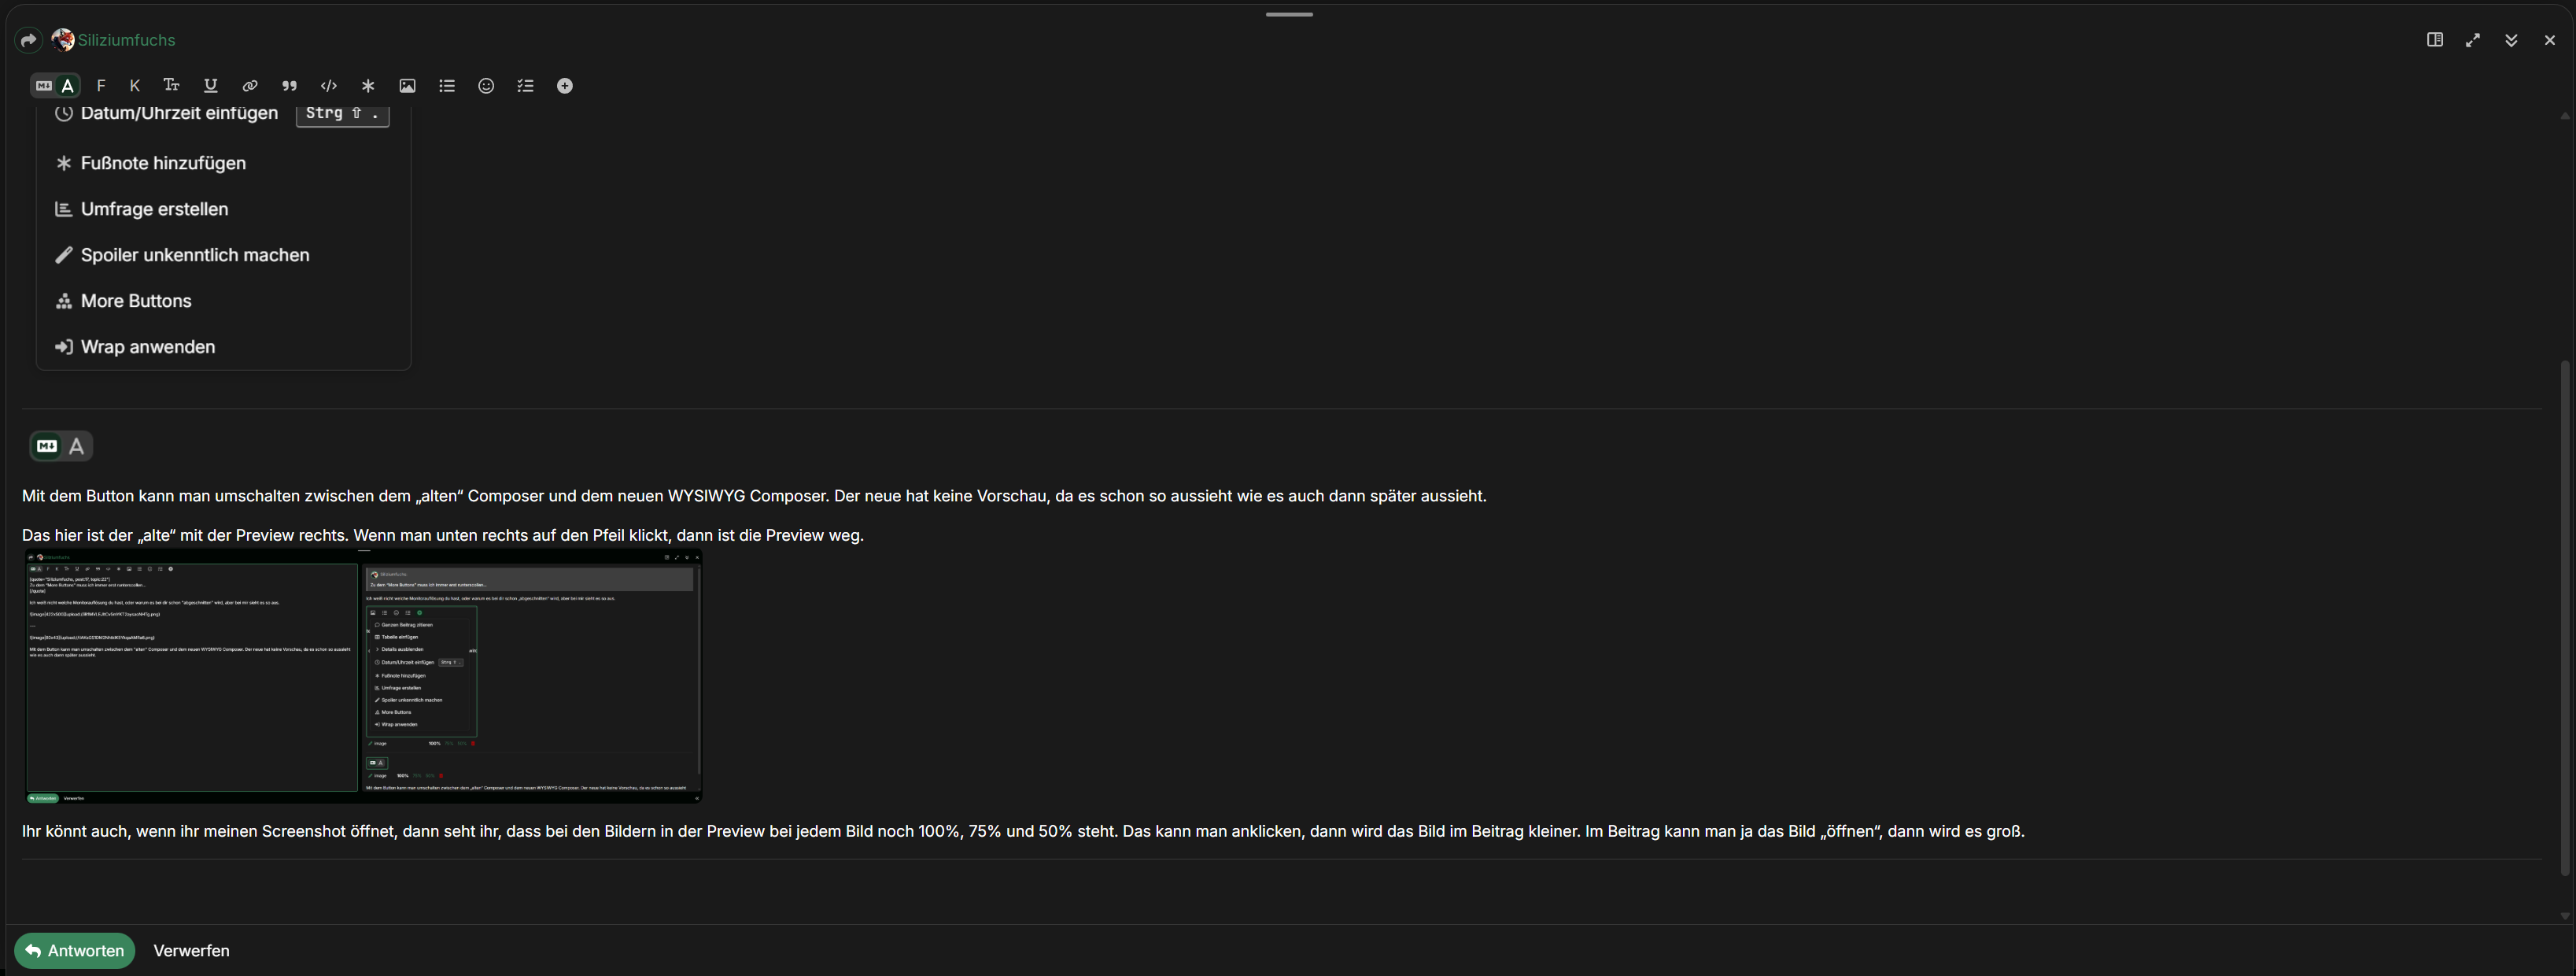This screenshot has width=2576, height=976.
Task: Choose "Spoiler unkenntlich machen" menu entry
Action: 195,255
